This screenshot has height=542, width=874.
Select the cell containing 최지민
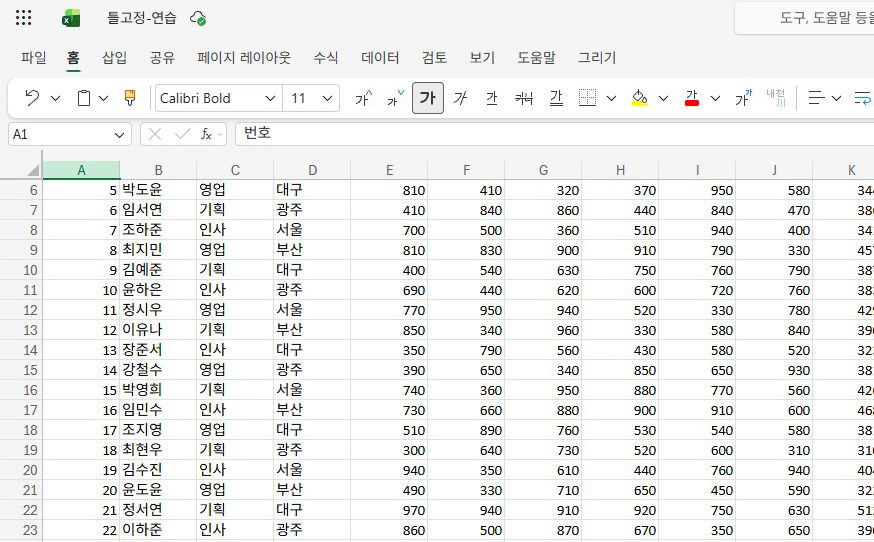(x=158, y=250)
